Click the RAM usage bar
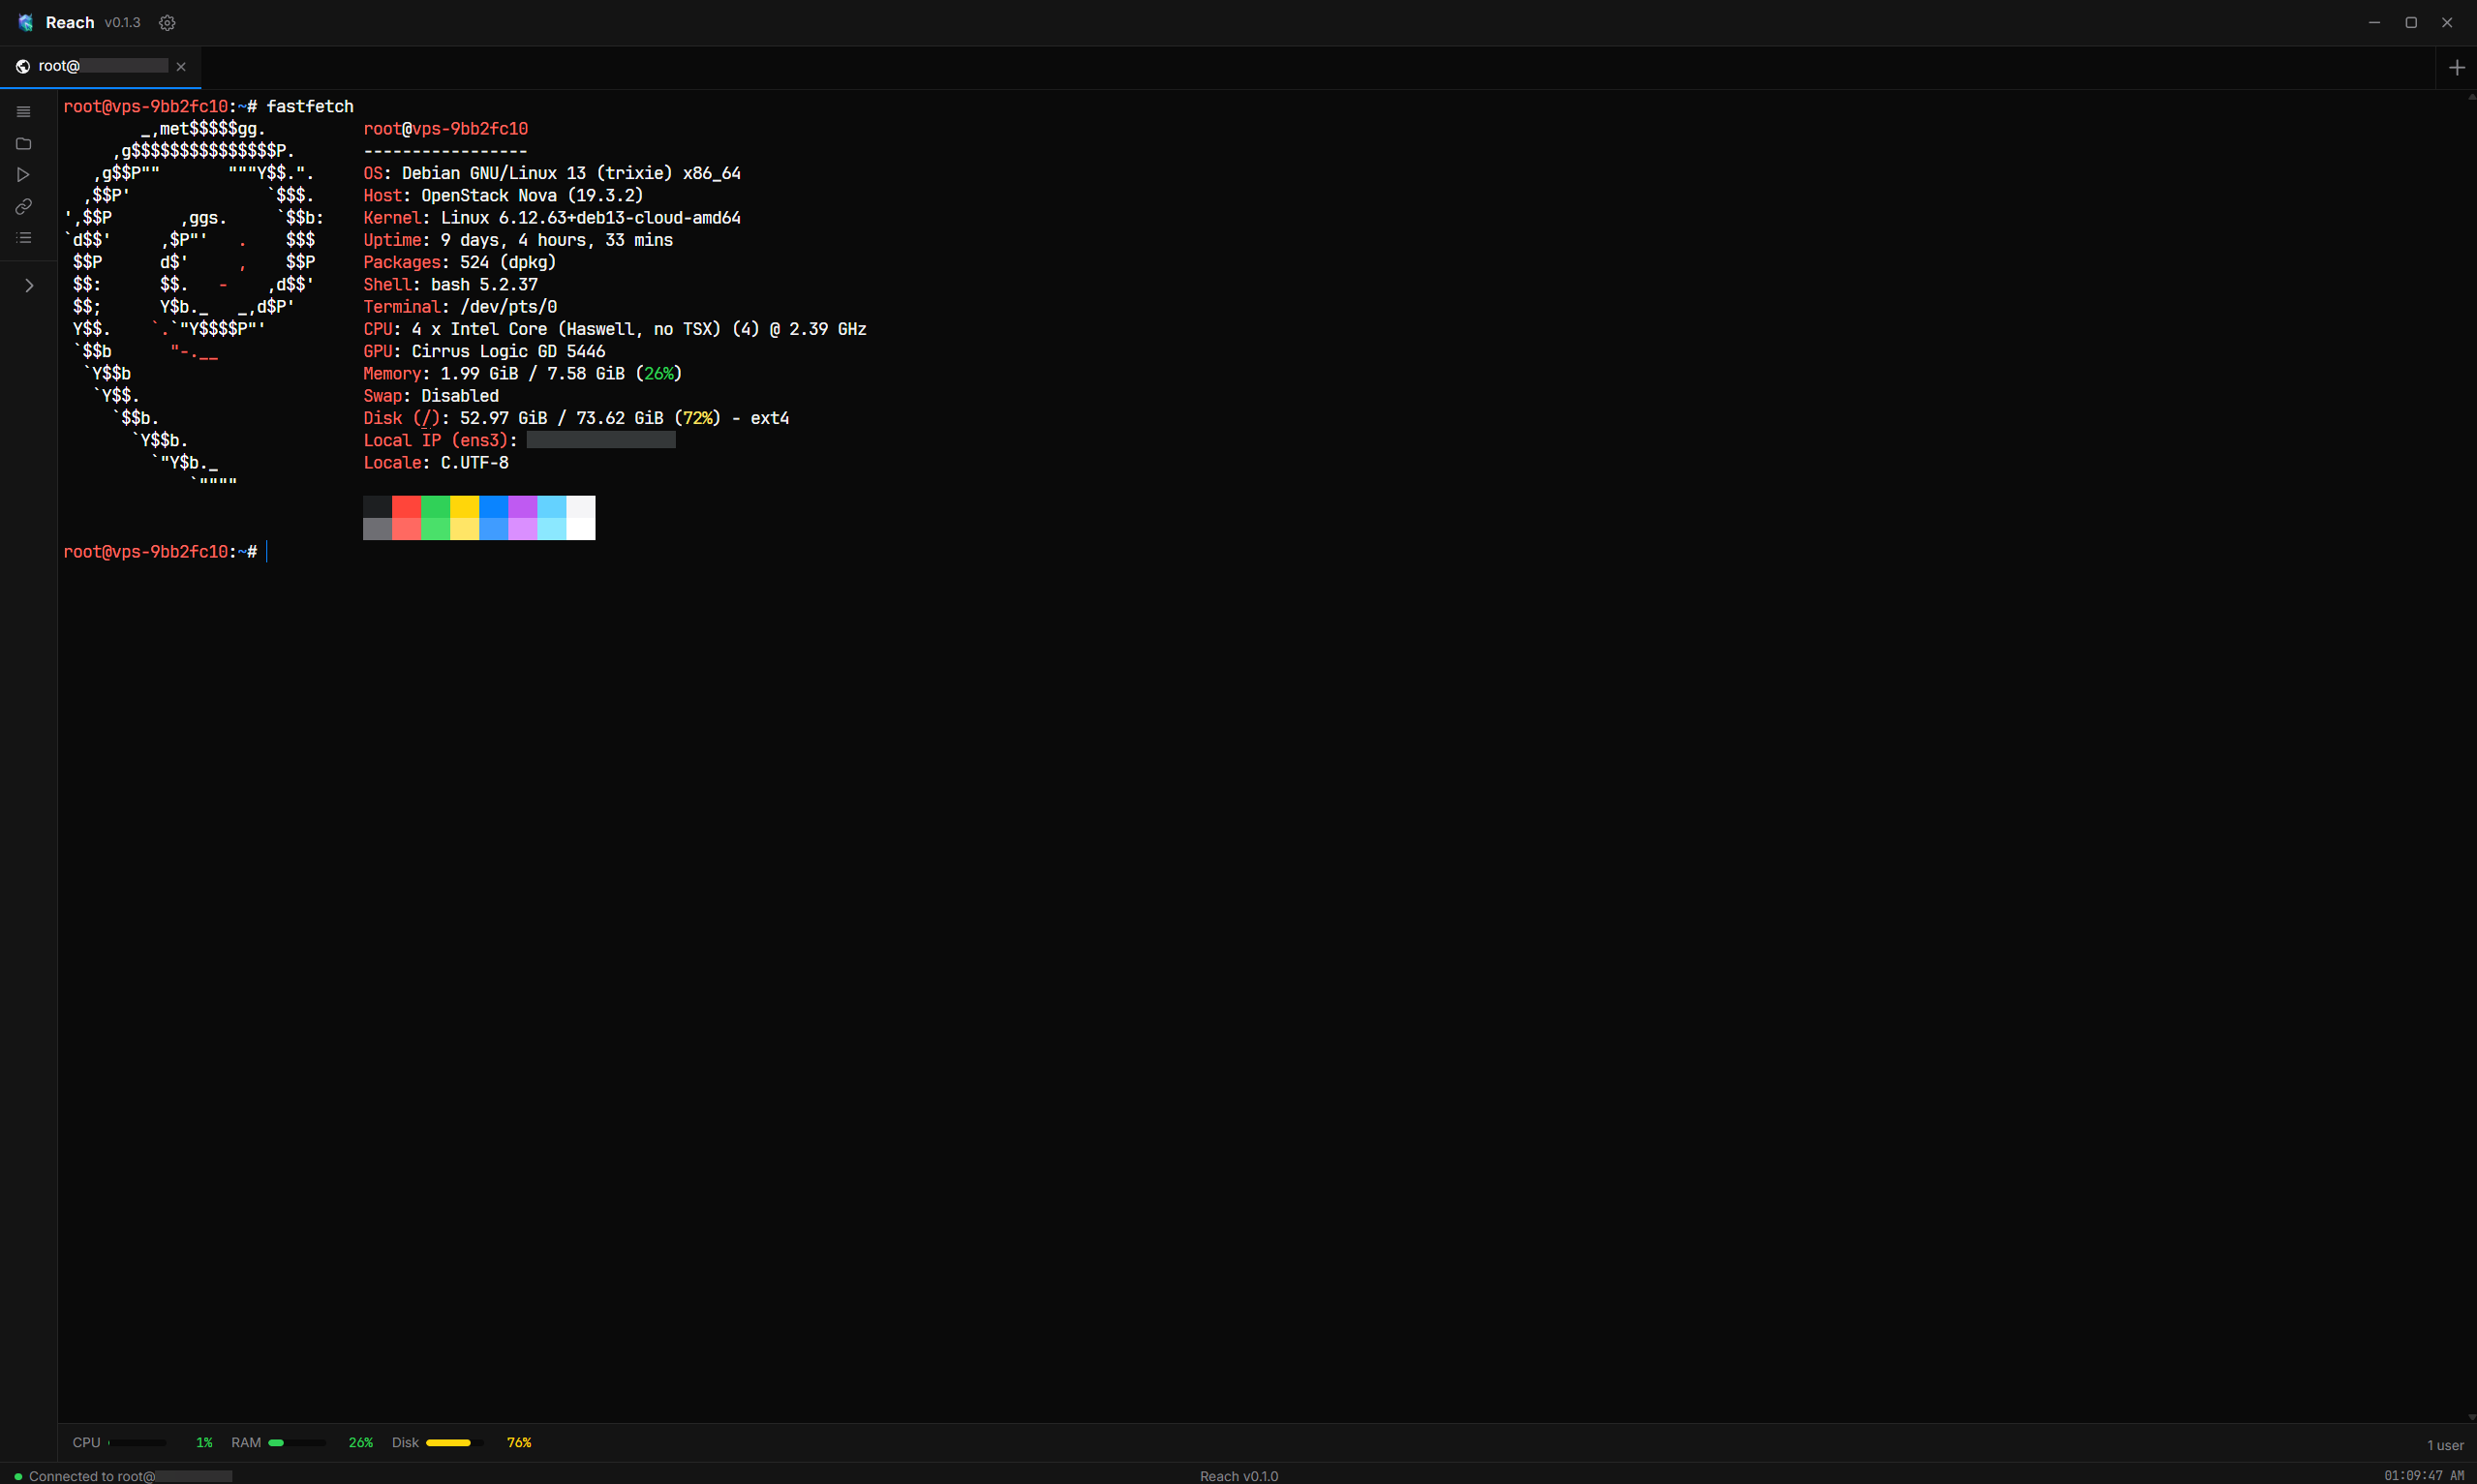This screenshot has height=1484, width=2477. click(x=297, y=1442)
